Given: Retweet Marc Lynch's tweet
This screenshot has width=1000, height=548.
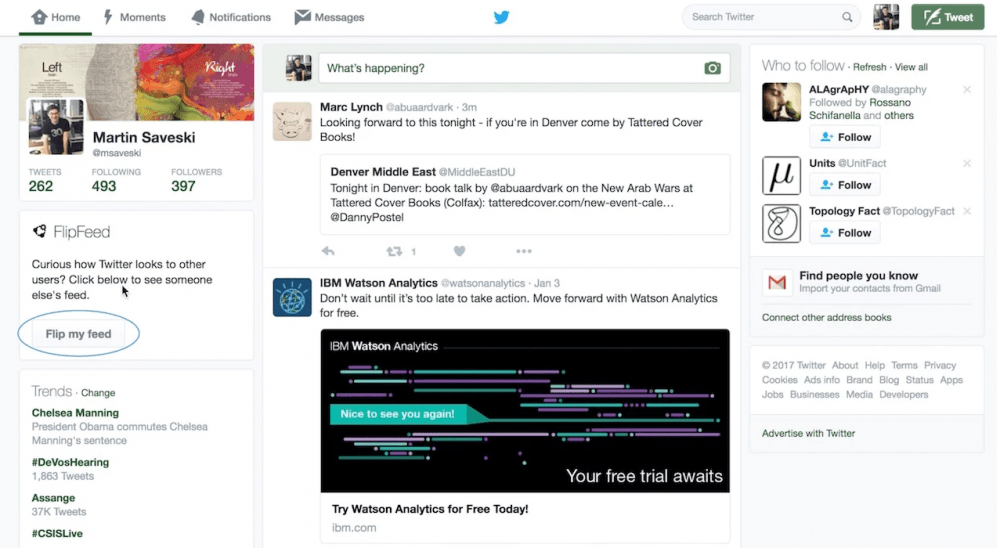Looking at the screenshot, I should [x=394, y=251].
